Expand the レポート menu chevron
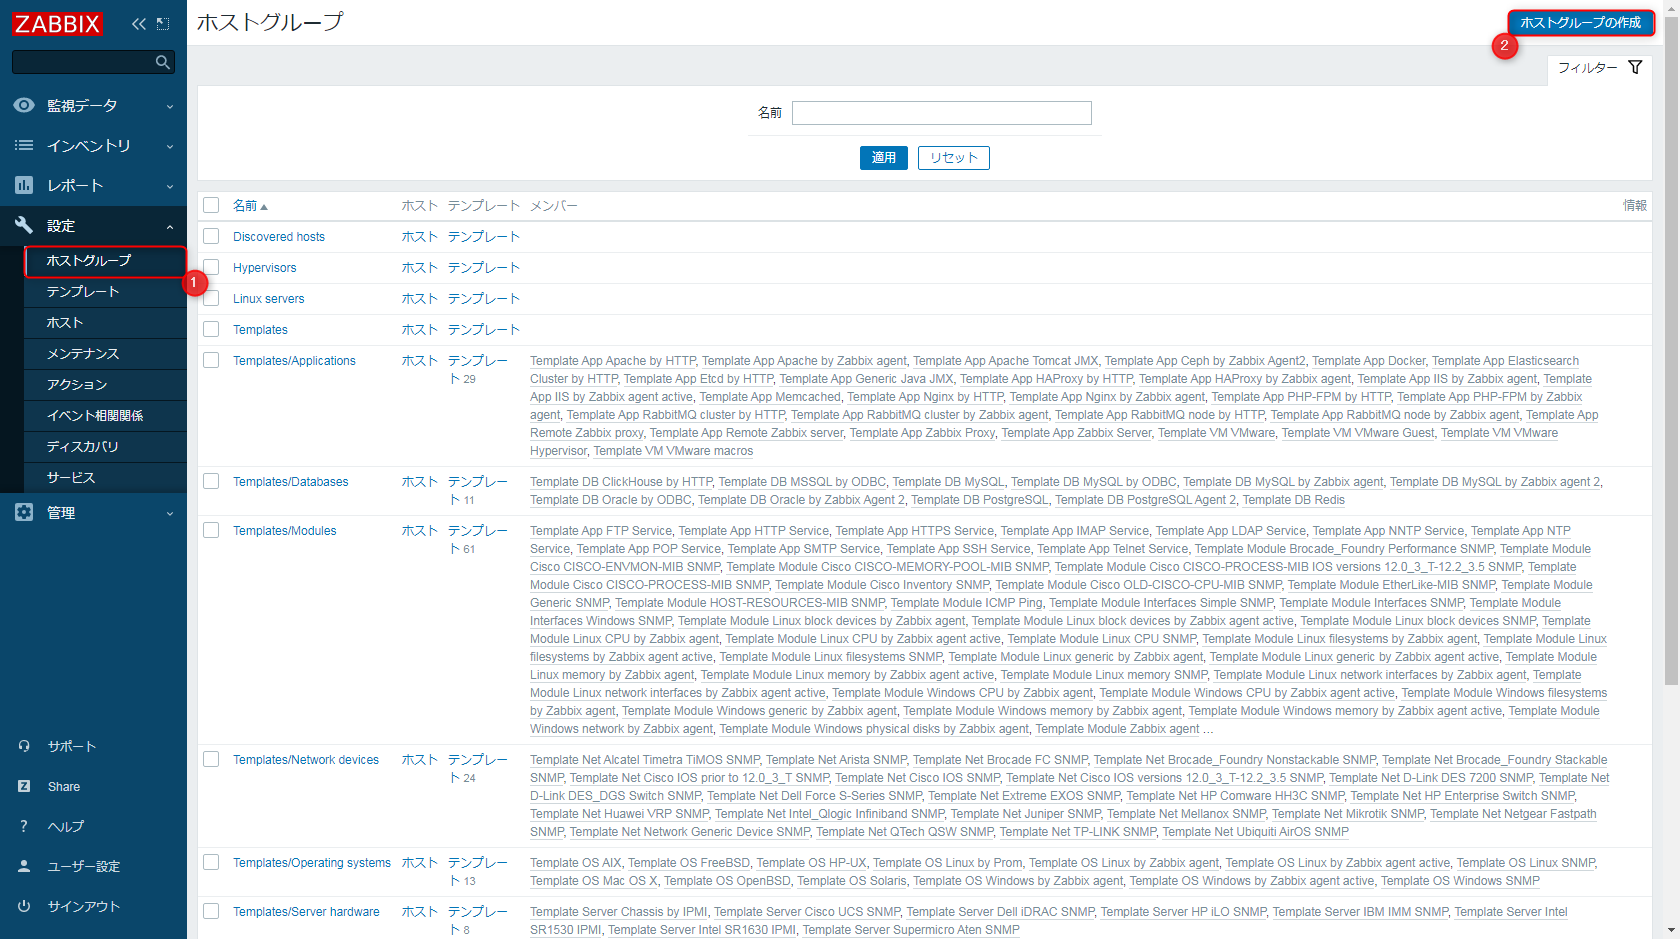Image resolution: width=1680 pixels, height=939 pixels. tap(170, 186)
